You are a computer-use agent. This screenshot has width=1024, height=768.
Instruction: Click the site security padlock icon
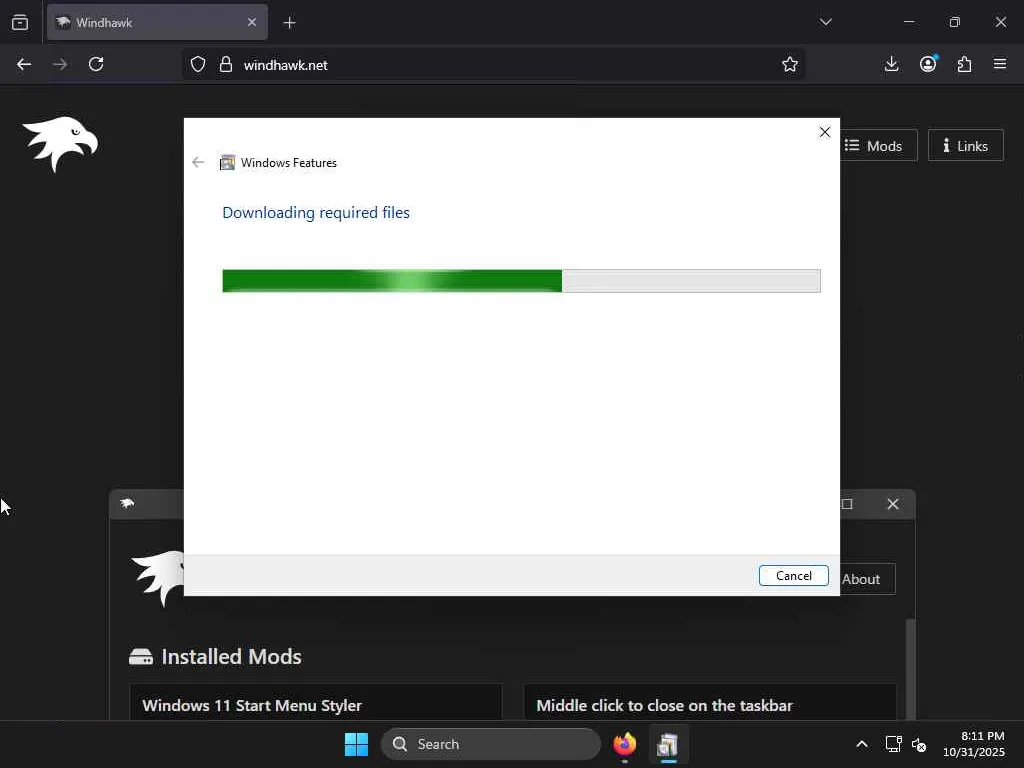click(x=226, y=65)
